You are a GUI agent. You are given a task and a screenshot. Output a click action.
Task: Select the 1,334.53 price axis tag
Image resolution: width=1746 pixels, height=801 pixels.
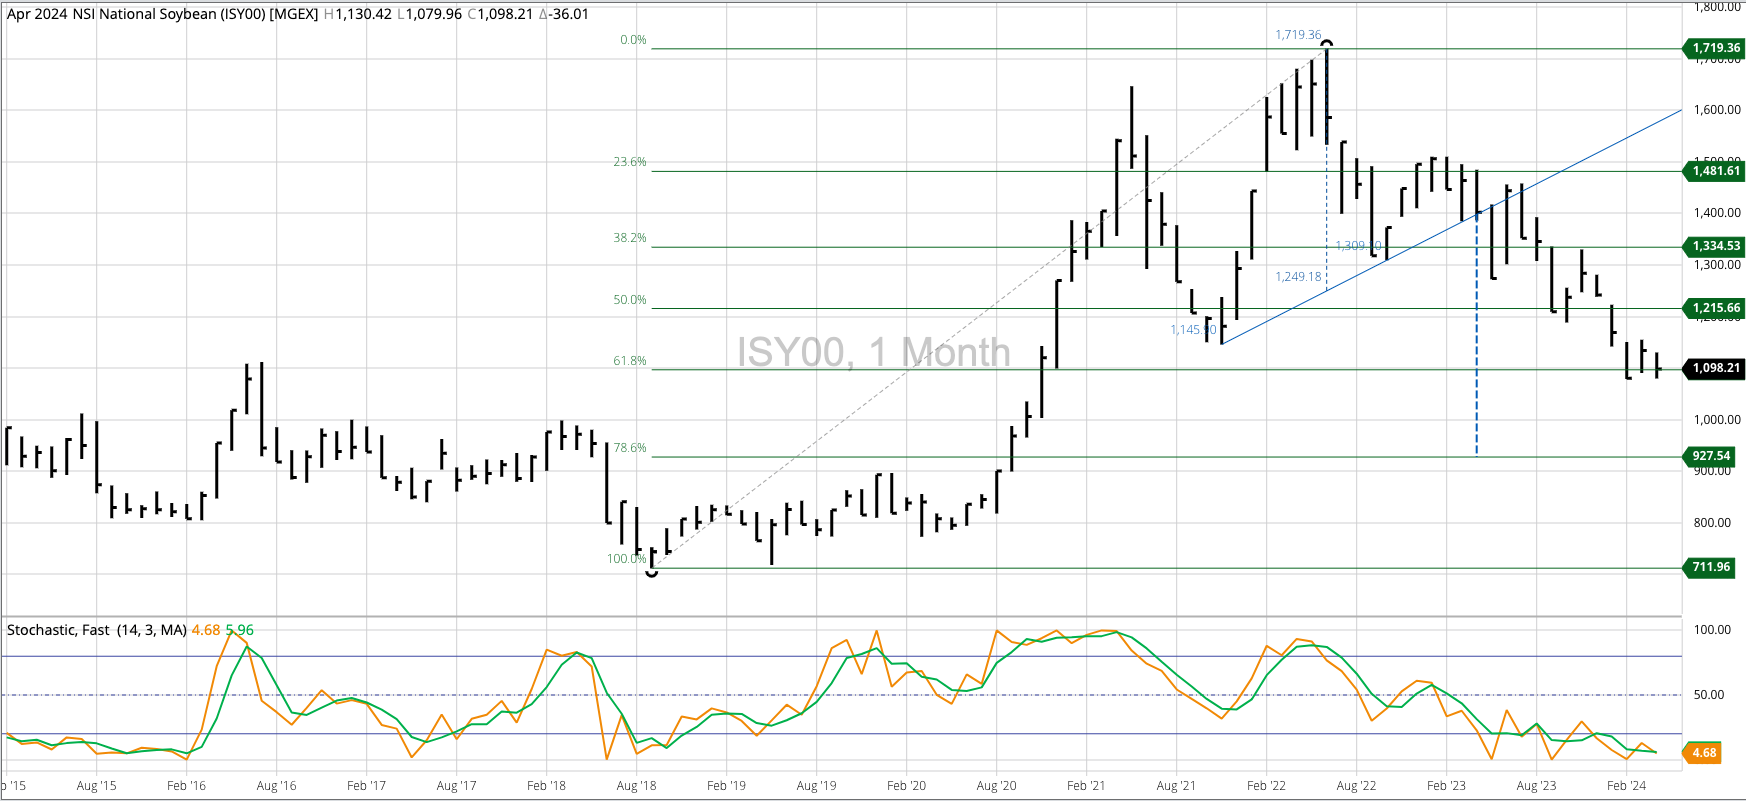point(1715,246)
